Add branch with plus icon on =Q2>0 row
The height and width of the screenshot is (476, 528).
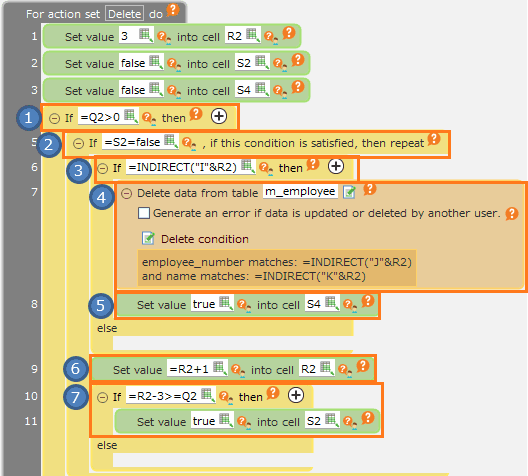219,116
